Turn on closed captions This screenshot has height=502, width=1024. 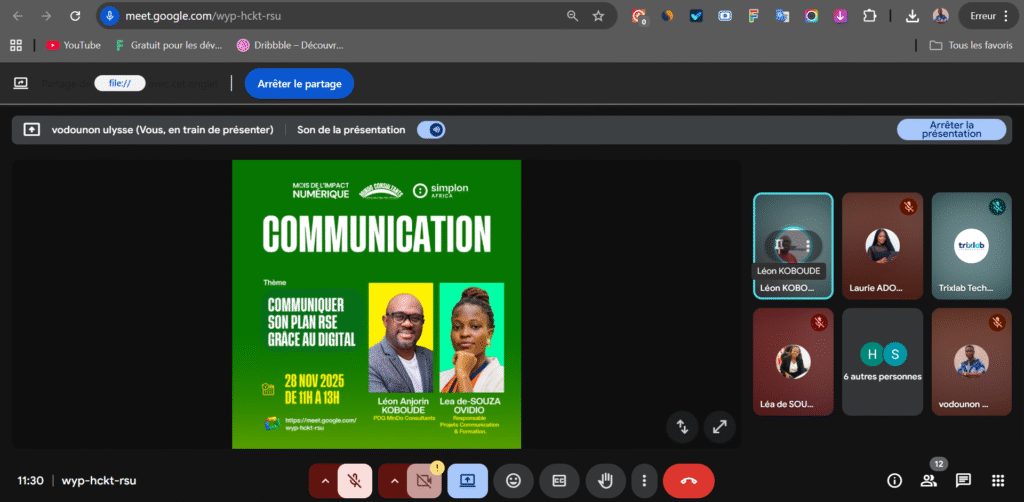coord(559,481)
